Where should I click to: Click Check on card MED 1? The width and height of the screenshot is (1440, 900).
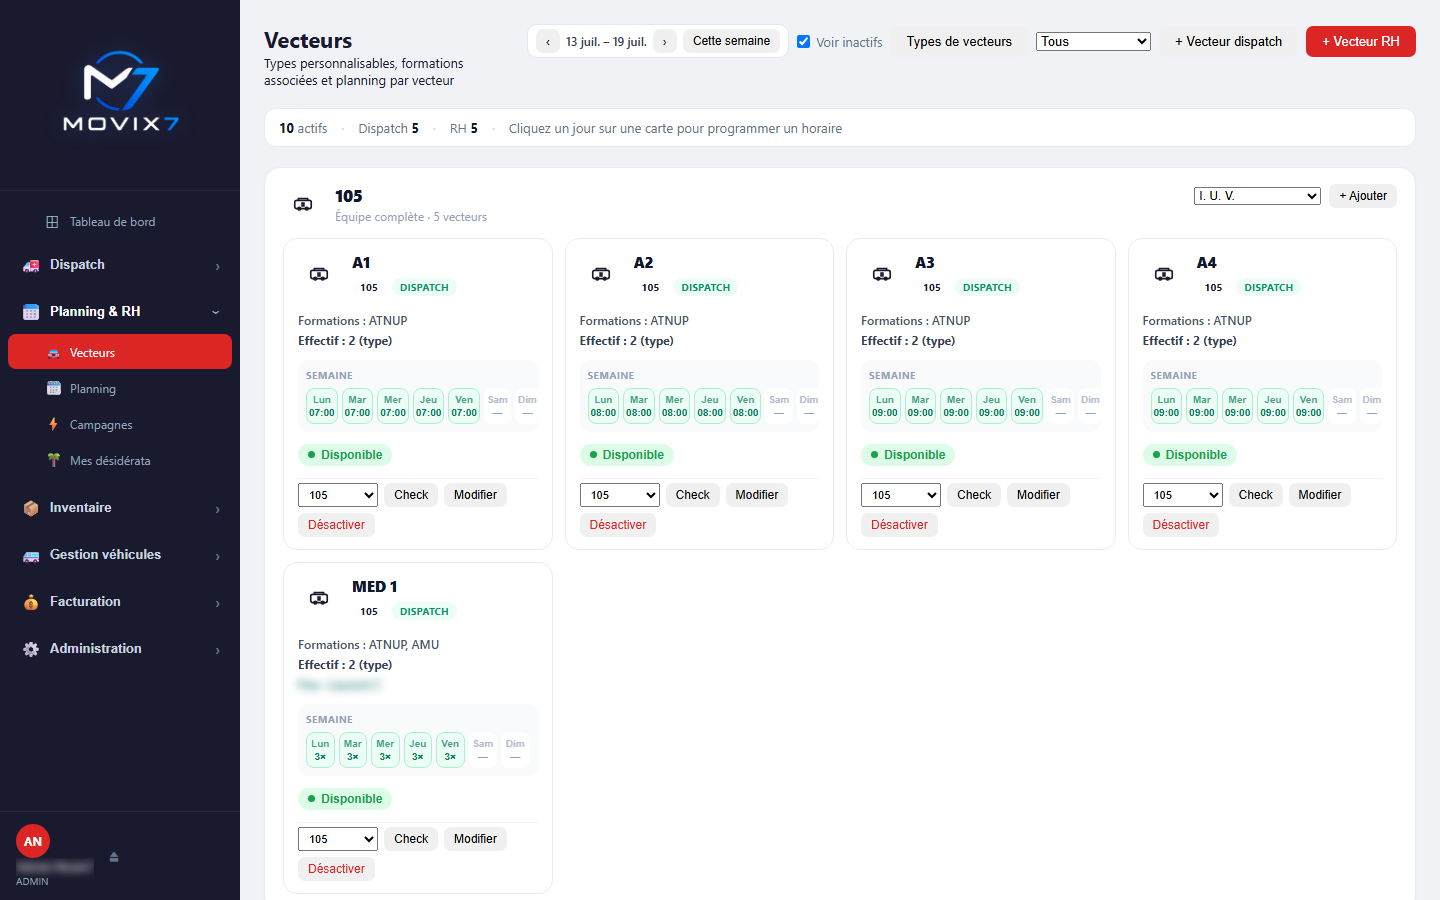coord(411,839)
